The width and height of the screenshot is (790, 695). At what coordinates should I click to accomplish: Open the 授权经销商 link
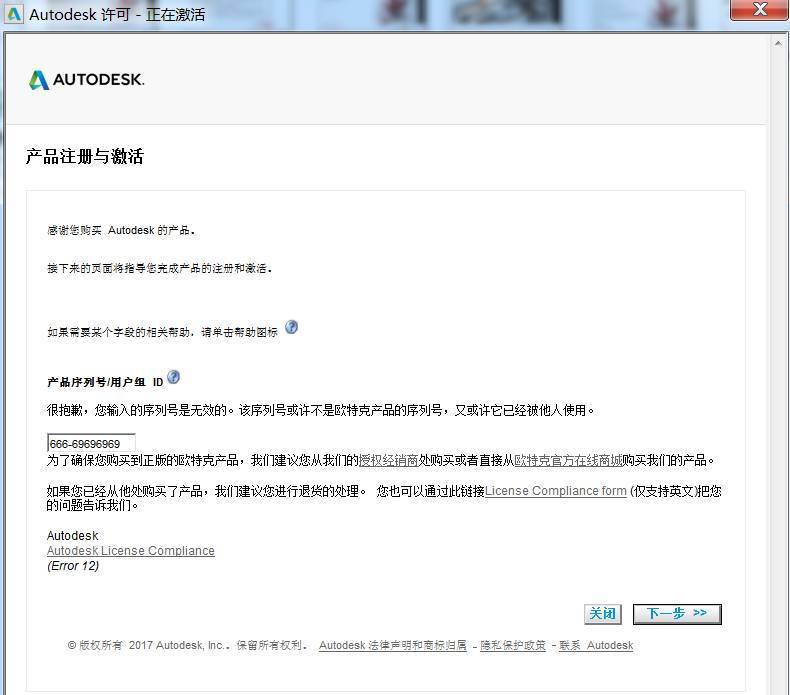[388, 461]
